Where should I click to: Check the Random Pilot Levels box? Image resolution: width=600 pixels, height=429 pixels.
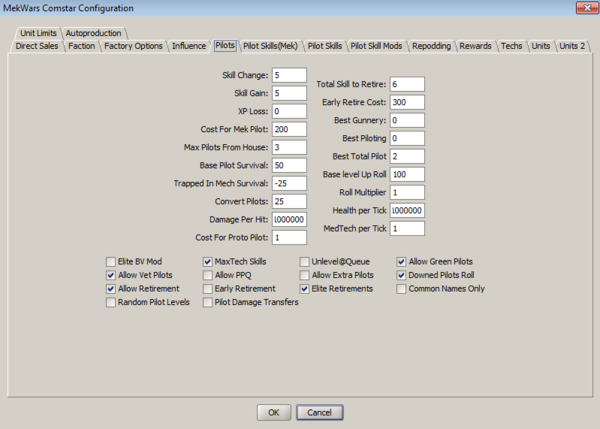point(111,302)
